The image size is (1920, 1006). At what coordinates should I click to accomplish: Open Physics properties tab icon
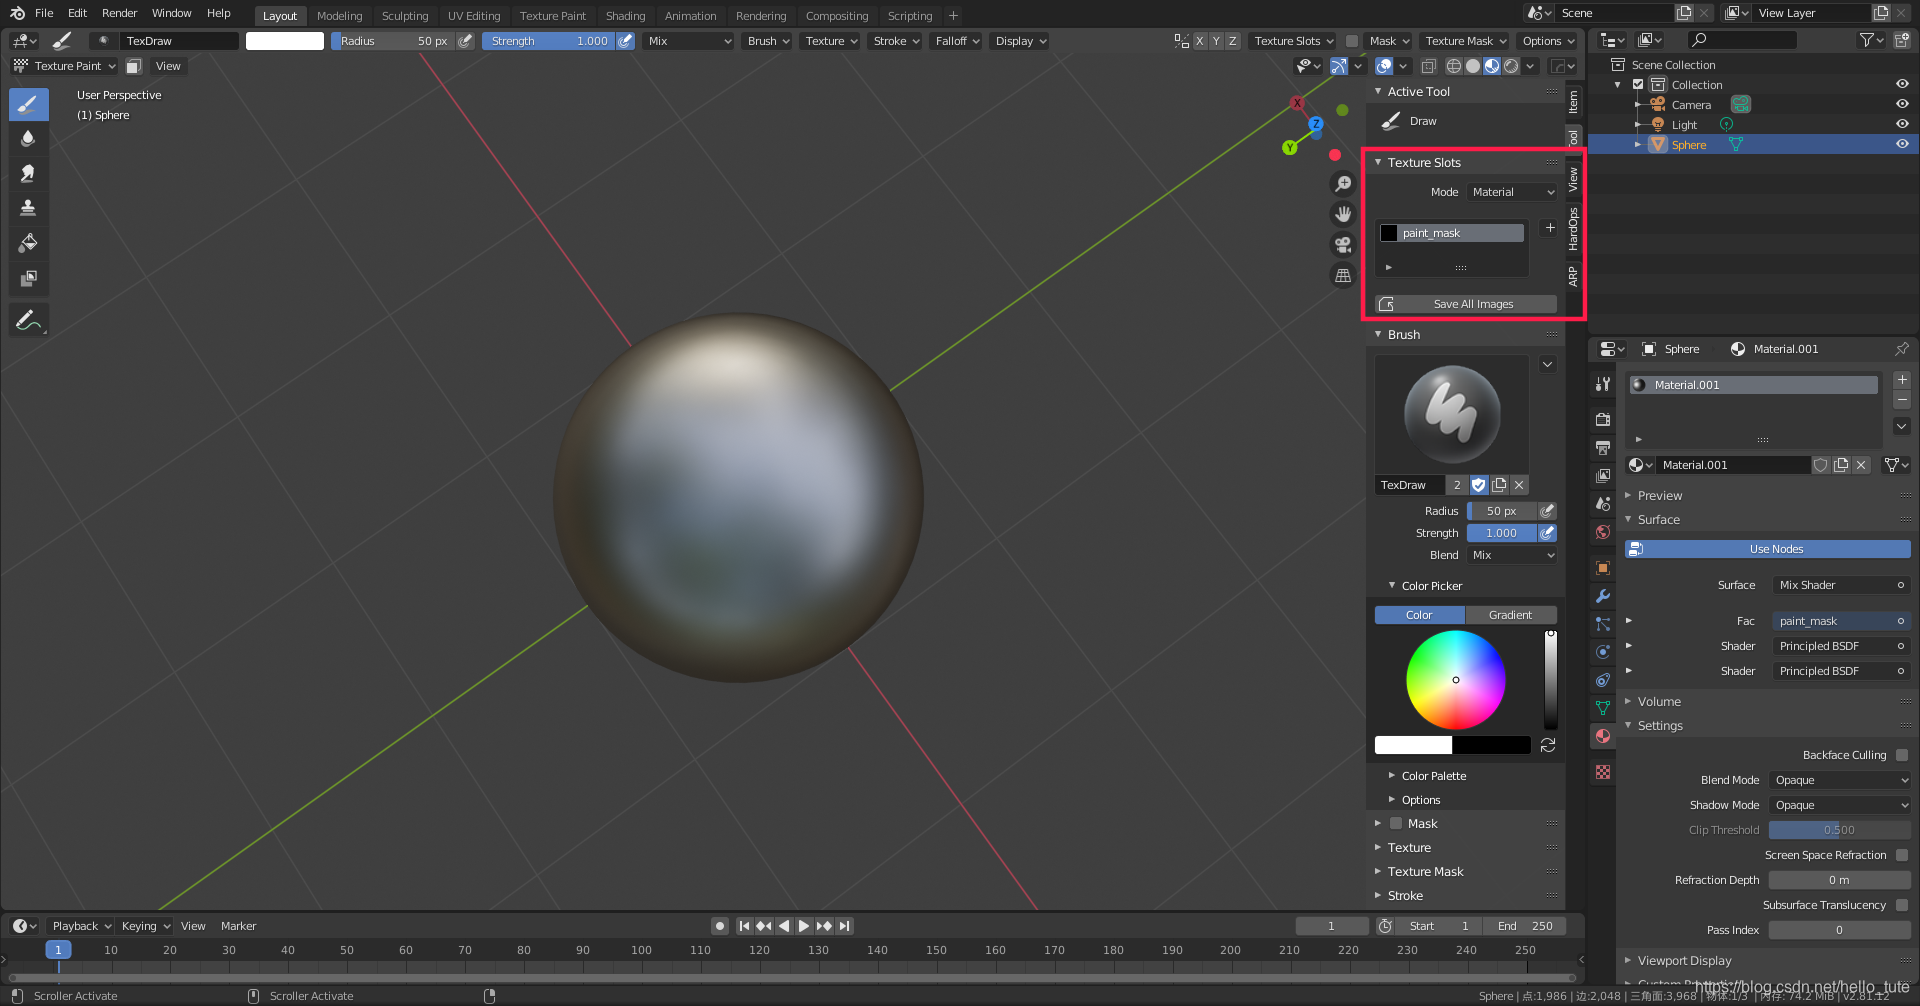tap(1603, 652)
